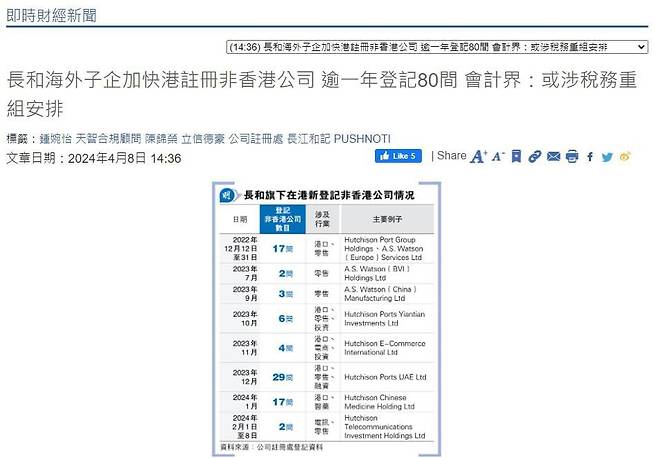Open the 長和旗下 registration table image
658x458 pixels.
click(x=326, y=319)
